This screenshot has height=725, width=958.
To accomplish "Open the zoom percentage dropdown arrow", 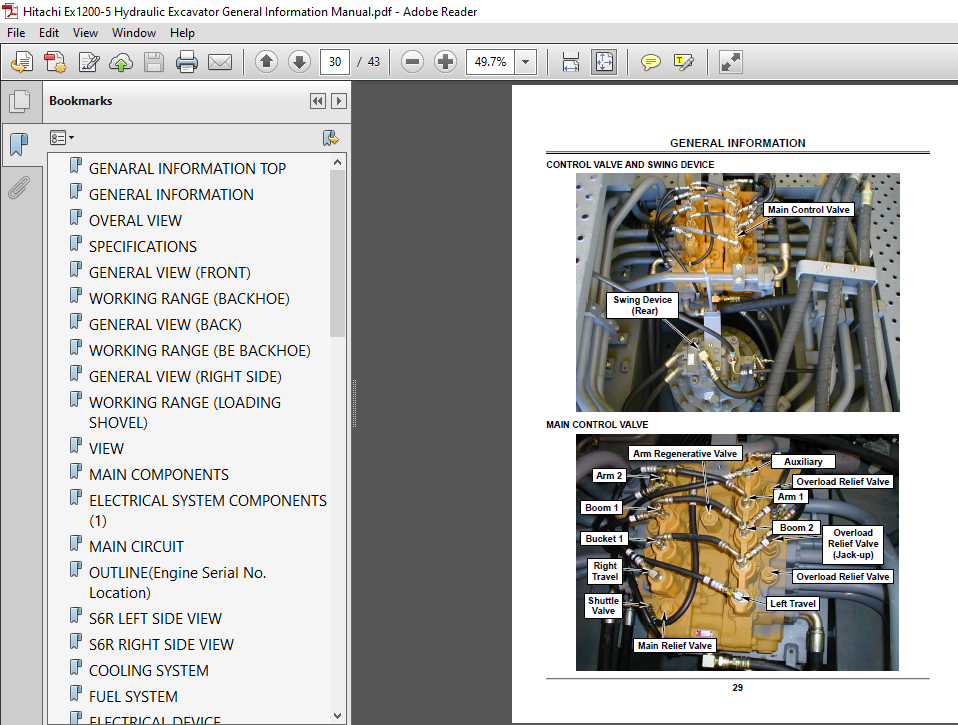I will pos(525,62).
